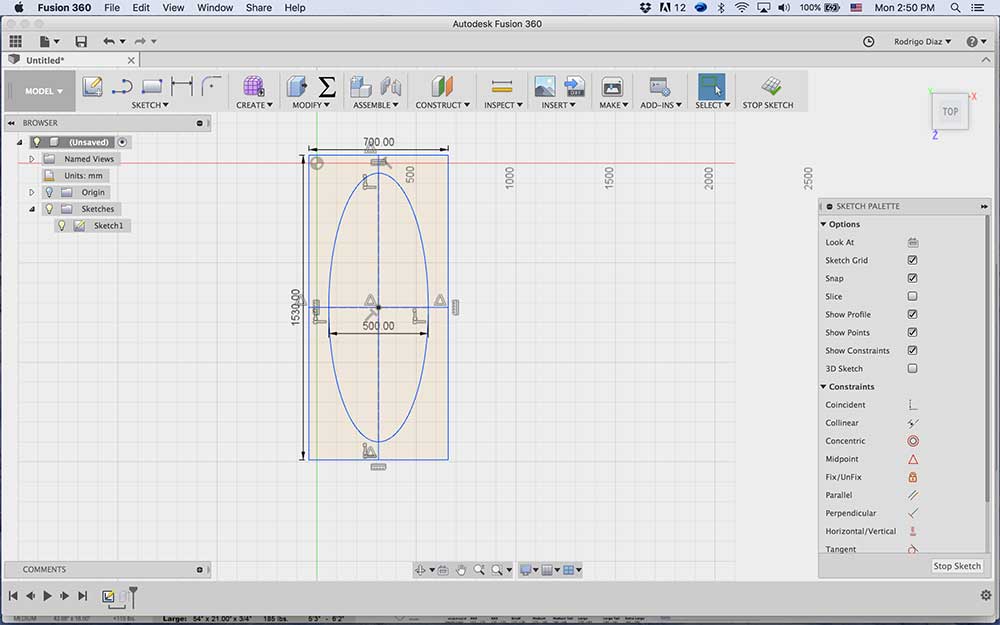Click the Insert Image icon
This screenshot has height=625, width=1000.
[x=545, y=86]
